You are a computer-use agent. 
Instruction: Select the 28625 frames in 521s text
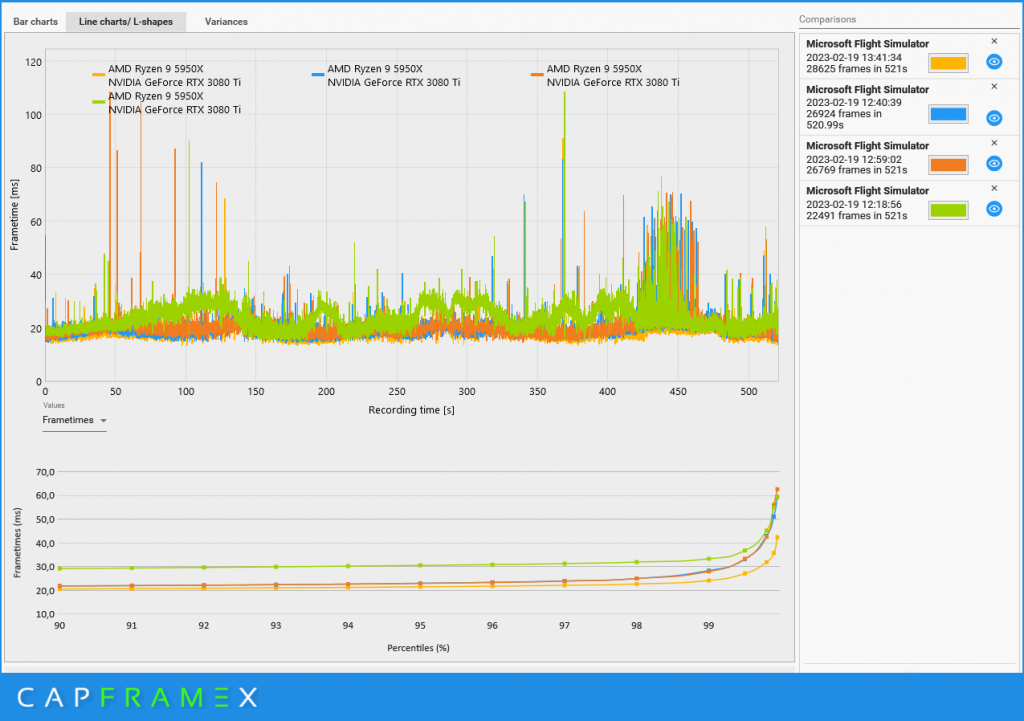click(x=856, y=69)
